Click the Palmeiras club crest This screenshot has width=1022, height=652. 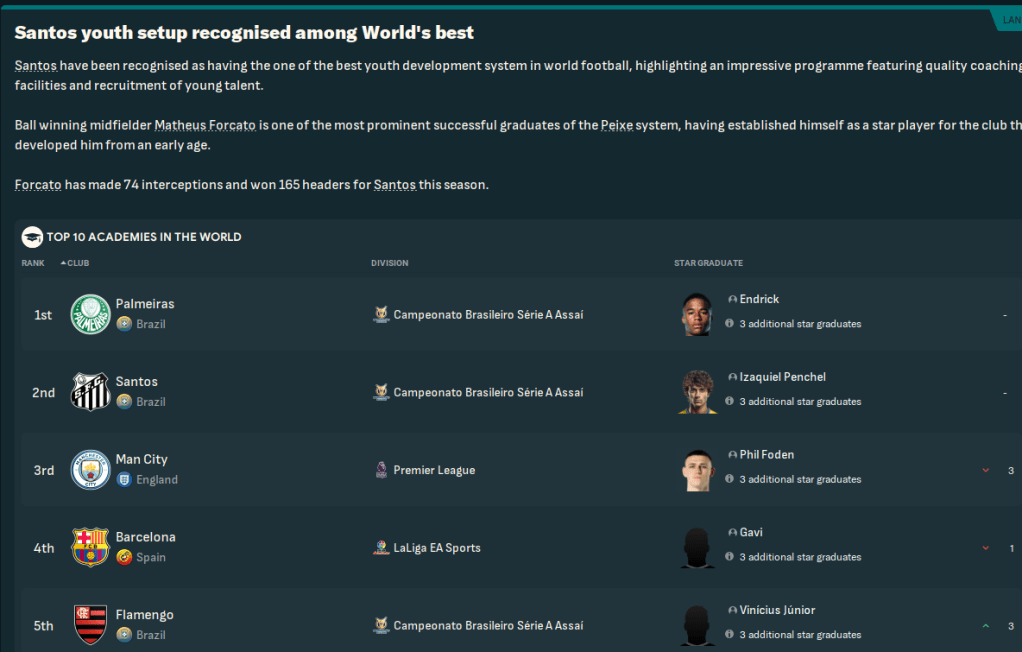tap(90, 314)
